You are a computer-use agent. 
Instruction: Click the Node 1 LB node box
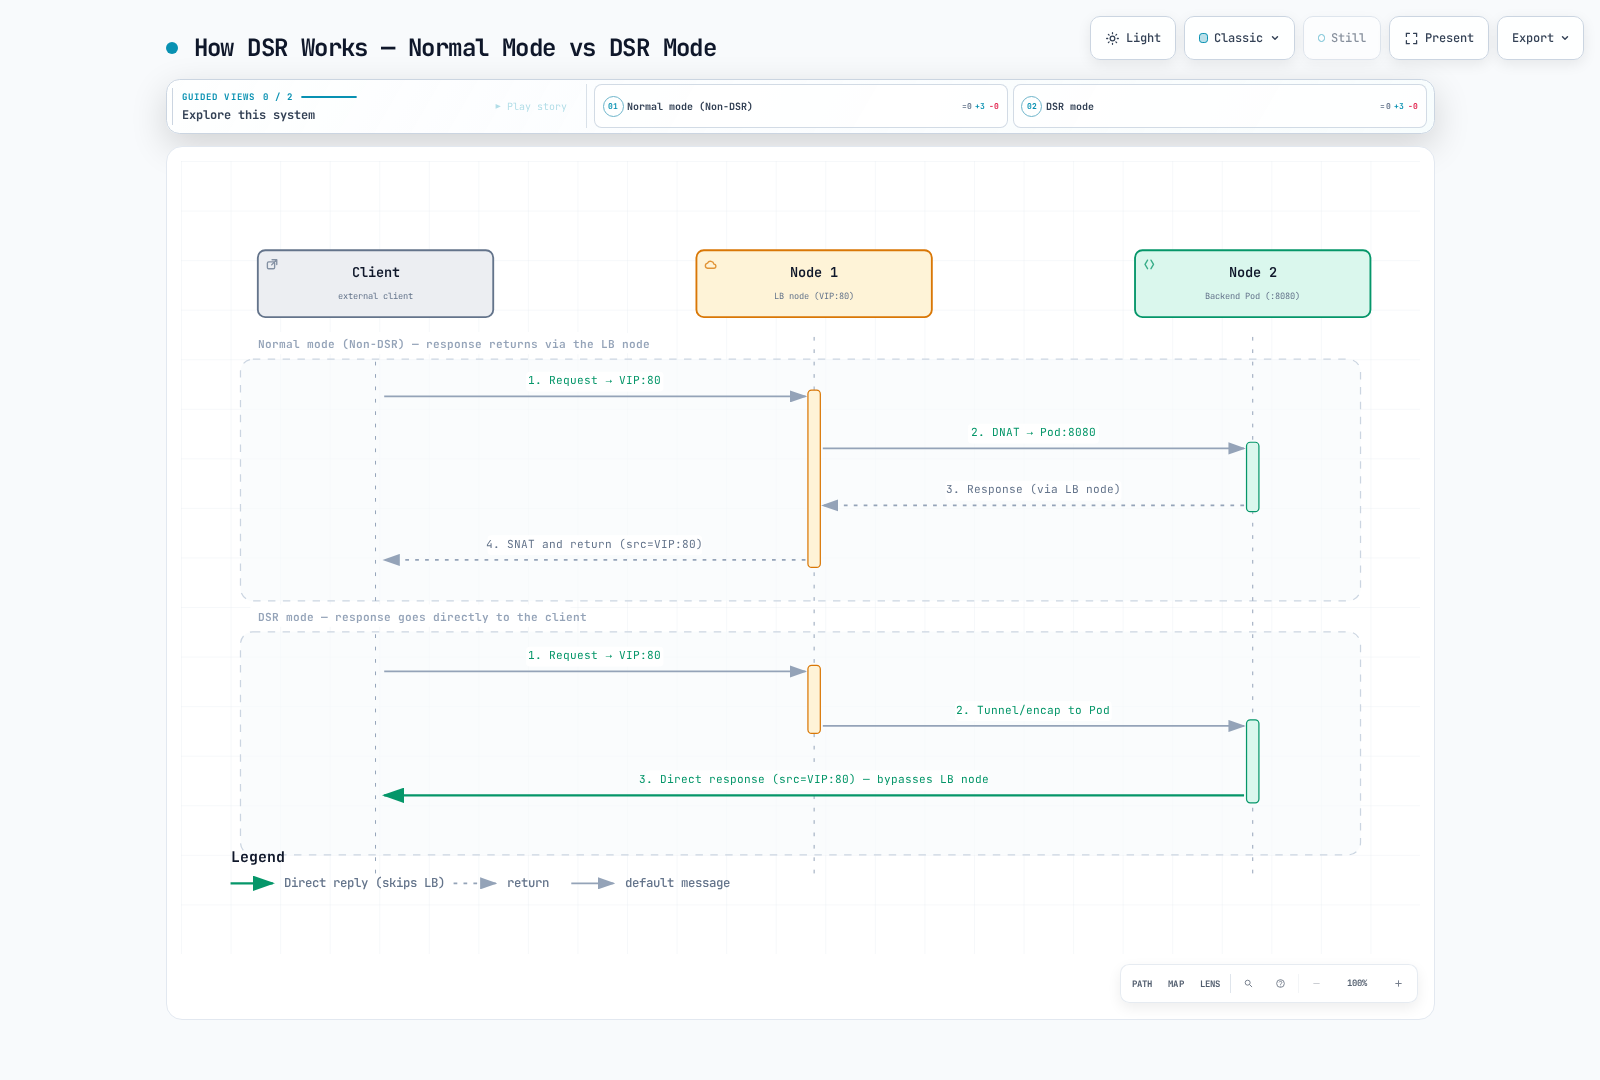tap(814, 283)
